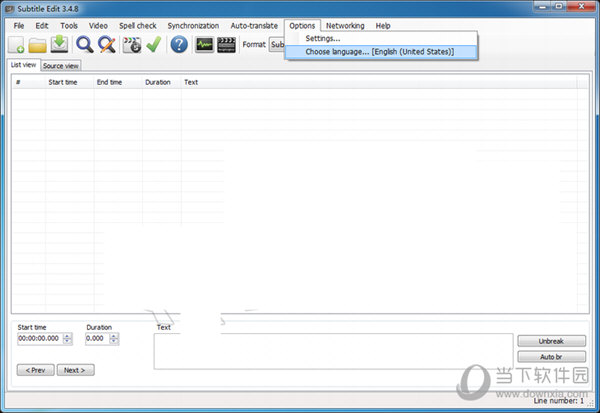The height and width of the screenshot is (413, 600).
Task: Open the Help menu
Action: tap(383, 26)
